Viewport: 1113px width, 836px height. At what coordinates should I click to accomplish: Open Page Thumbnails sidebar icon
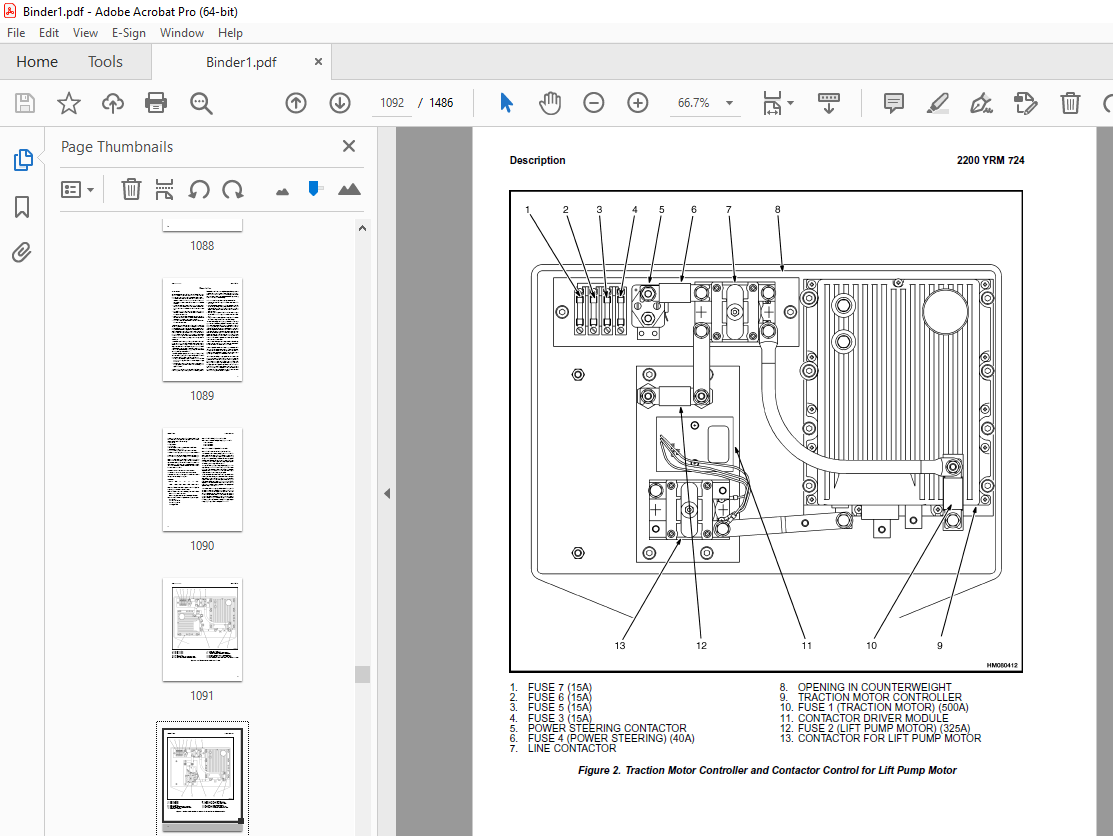[x=23, y=160]
